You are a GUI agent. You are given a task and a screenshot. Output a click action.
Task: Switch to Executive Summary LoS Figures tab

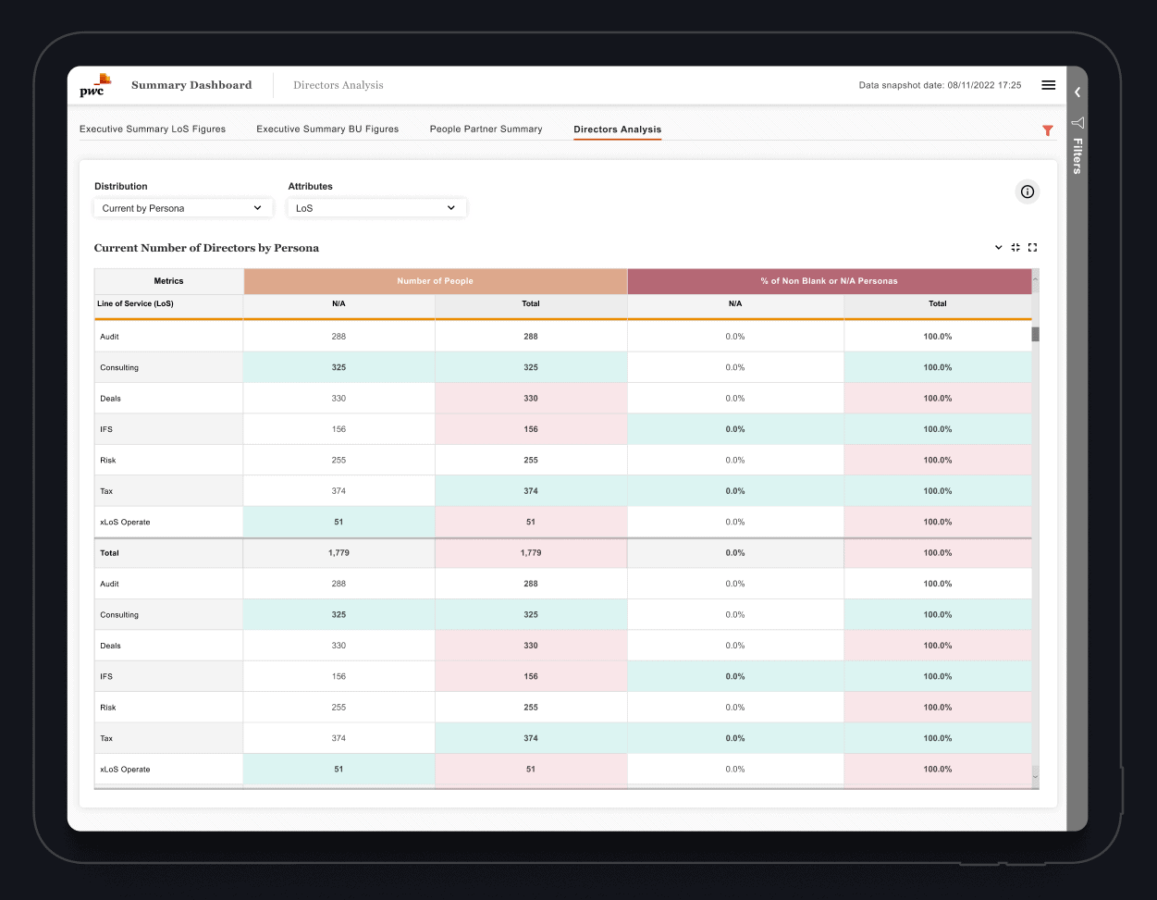click(x=152, y=129)
